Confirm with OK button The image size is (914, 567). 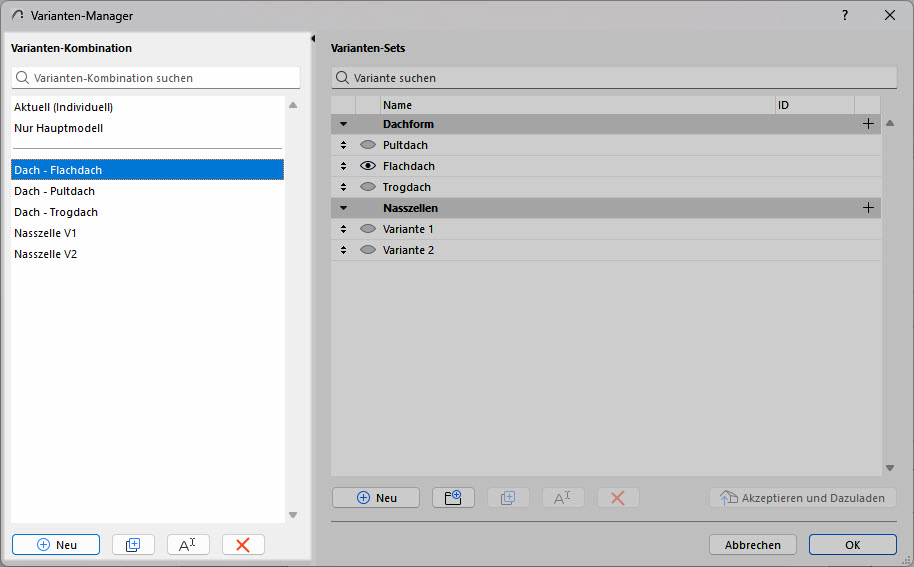pyautogui.click(x=852, y=545)
